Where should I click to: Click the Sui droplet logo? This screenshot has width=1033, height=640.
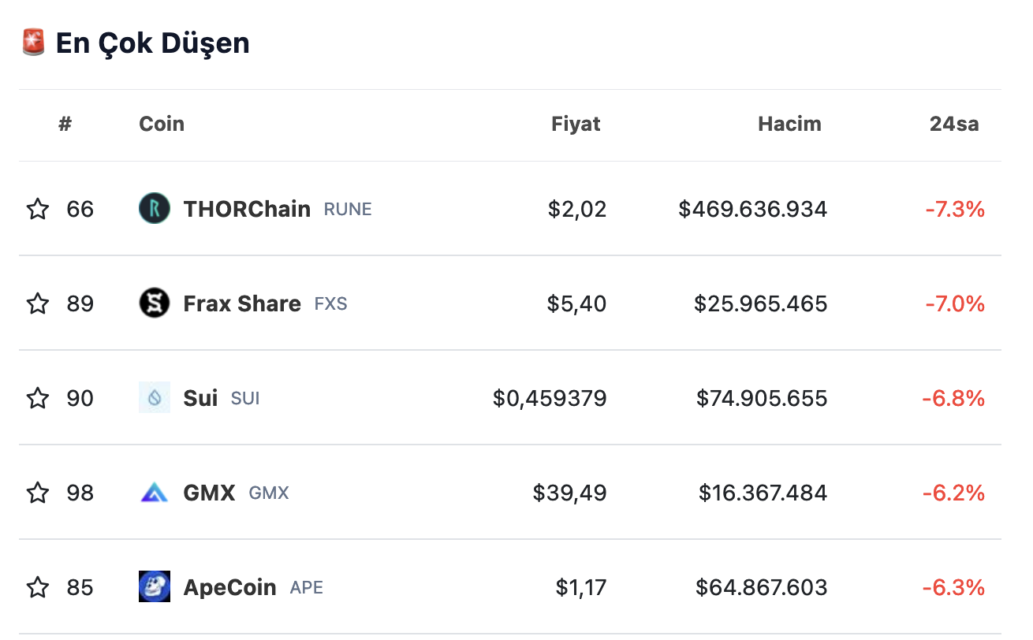pyautogui.click(x=154, y=397)
